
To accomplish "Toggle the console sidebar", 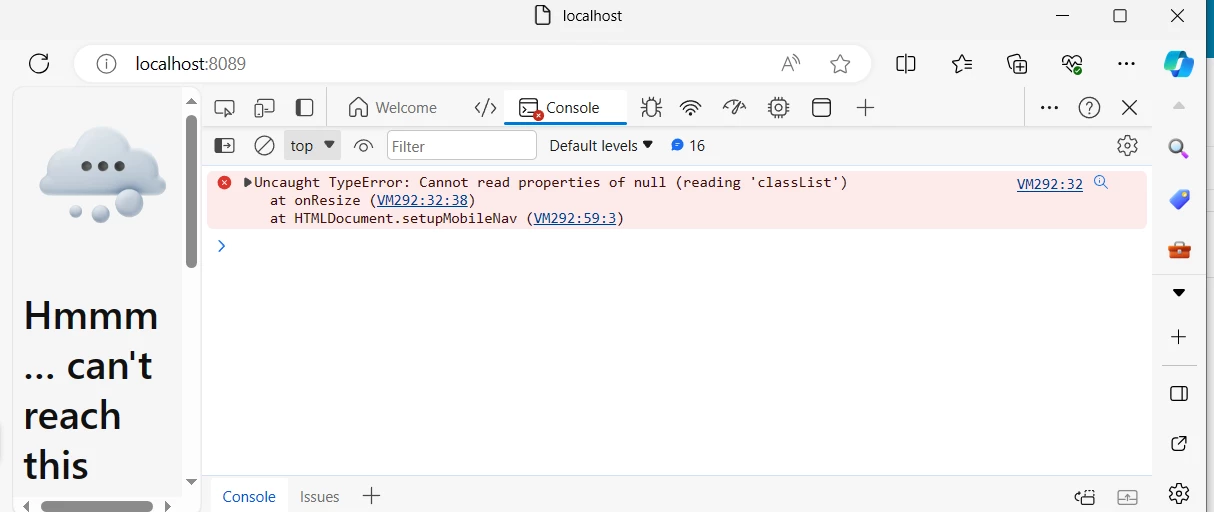I will pos(225,146).
